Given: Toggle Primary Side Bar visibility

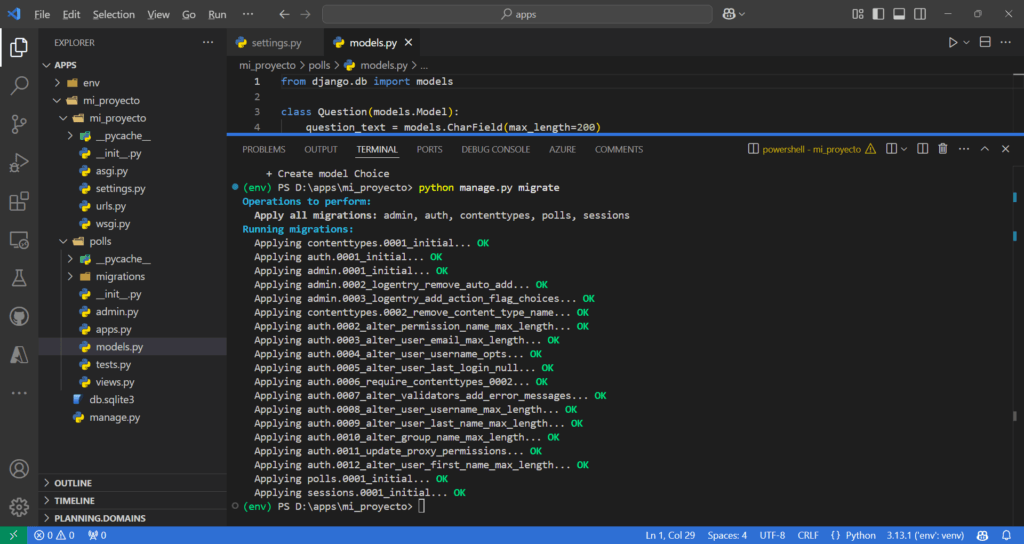Looking at the screenshot, I should pyautogui.click(x=878, y=14).
